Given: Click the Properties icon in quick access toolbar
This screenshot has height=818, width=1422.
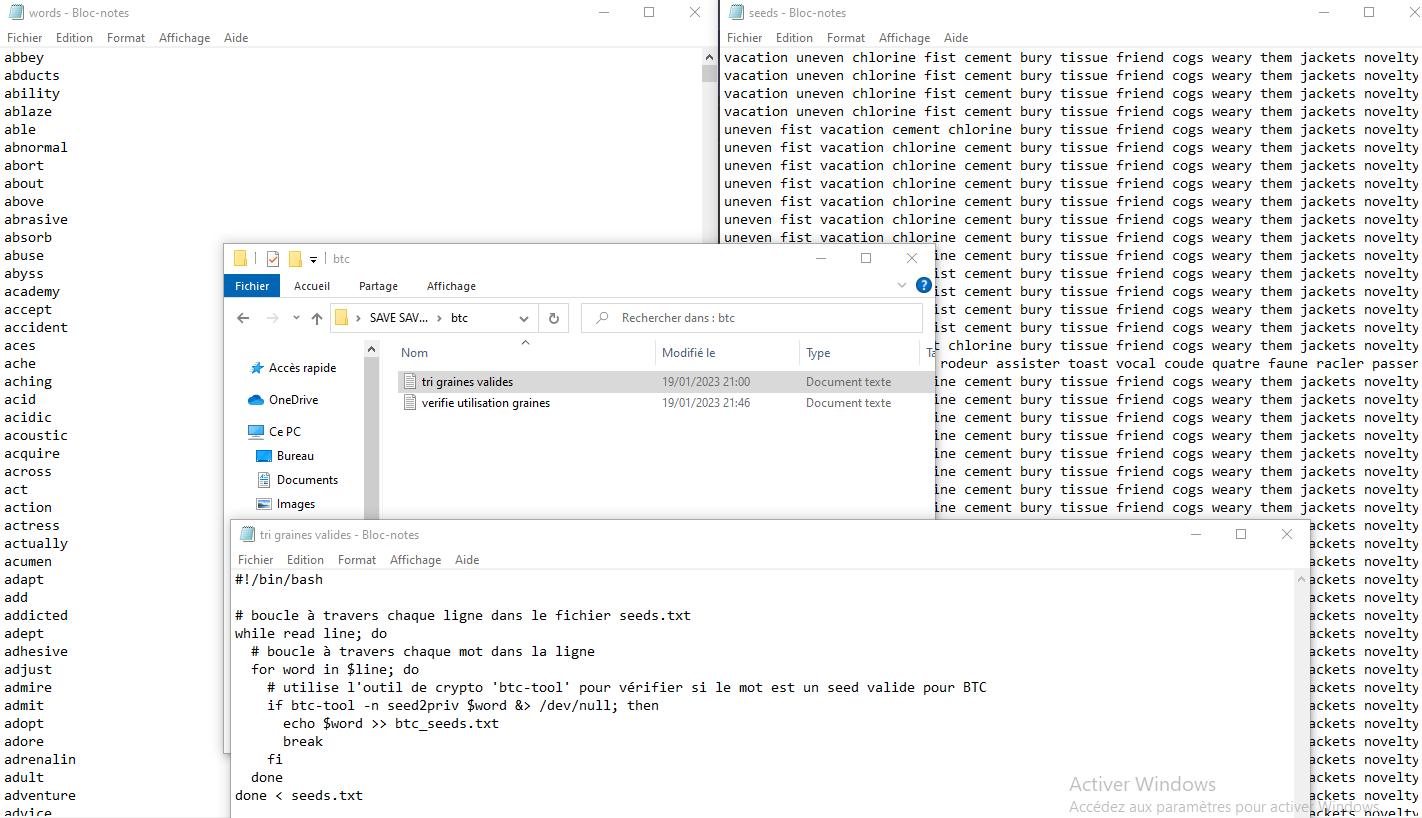Looking at the screenshot, I should (x=273, y=259).
